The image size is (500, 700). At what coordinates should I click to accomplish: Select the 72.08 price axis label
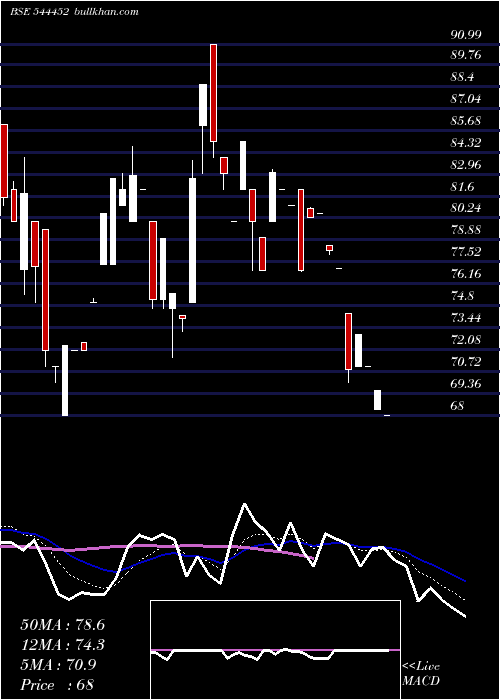[x=466, y=340]
